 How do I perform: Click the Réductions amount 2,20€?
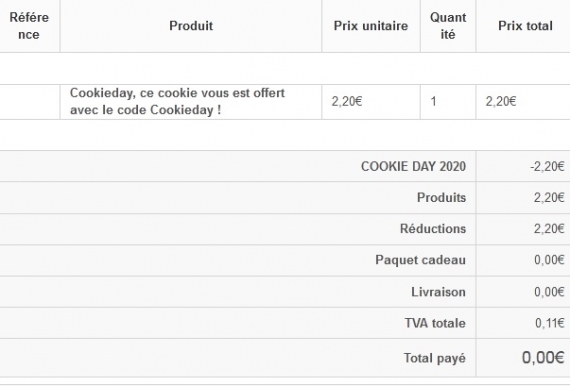click(549, 229)
